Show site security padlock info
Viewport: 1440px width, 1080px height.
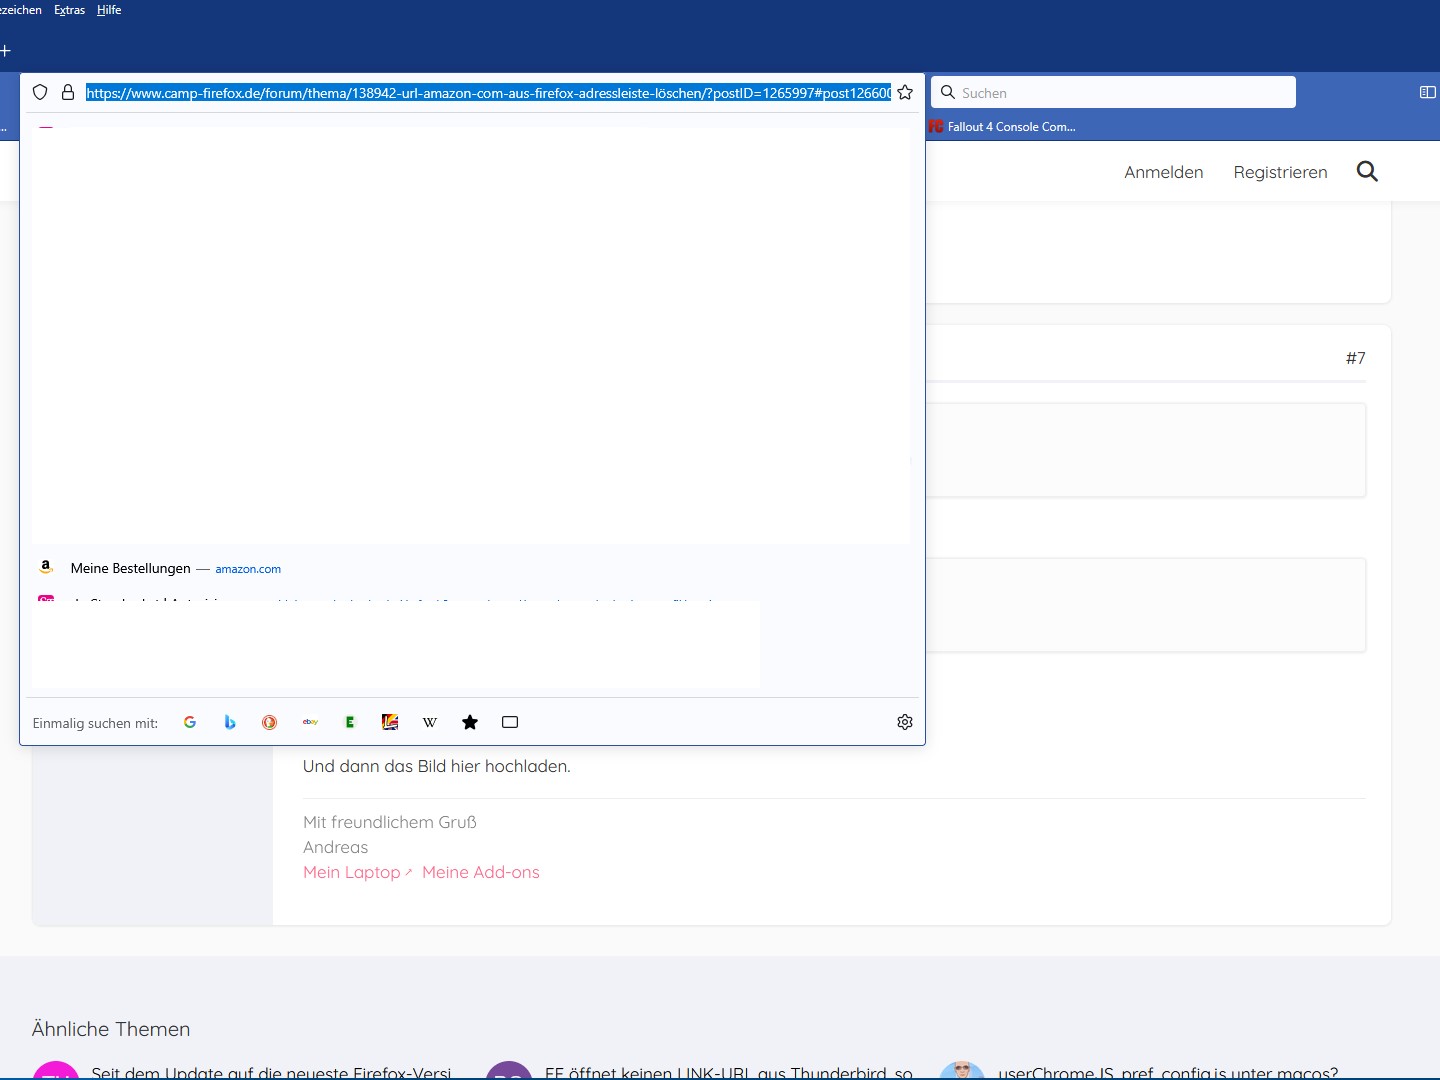click(x=68, y=93)
